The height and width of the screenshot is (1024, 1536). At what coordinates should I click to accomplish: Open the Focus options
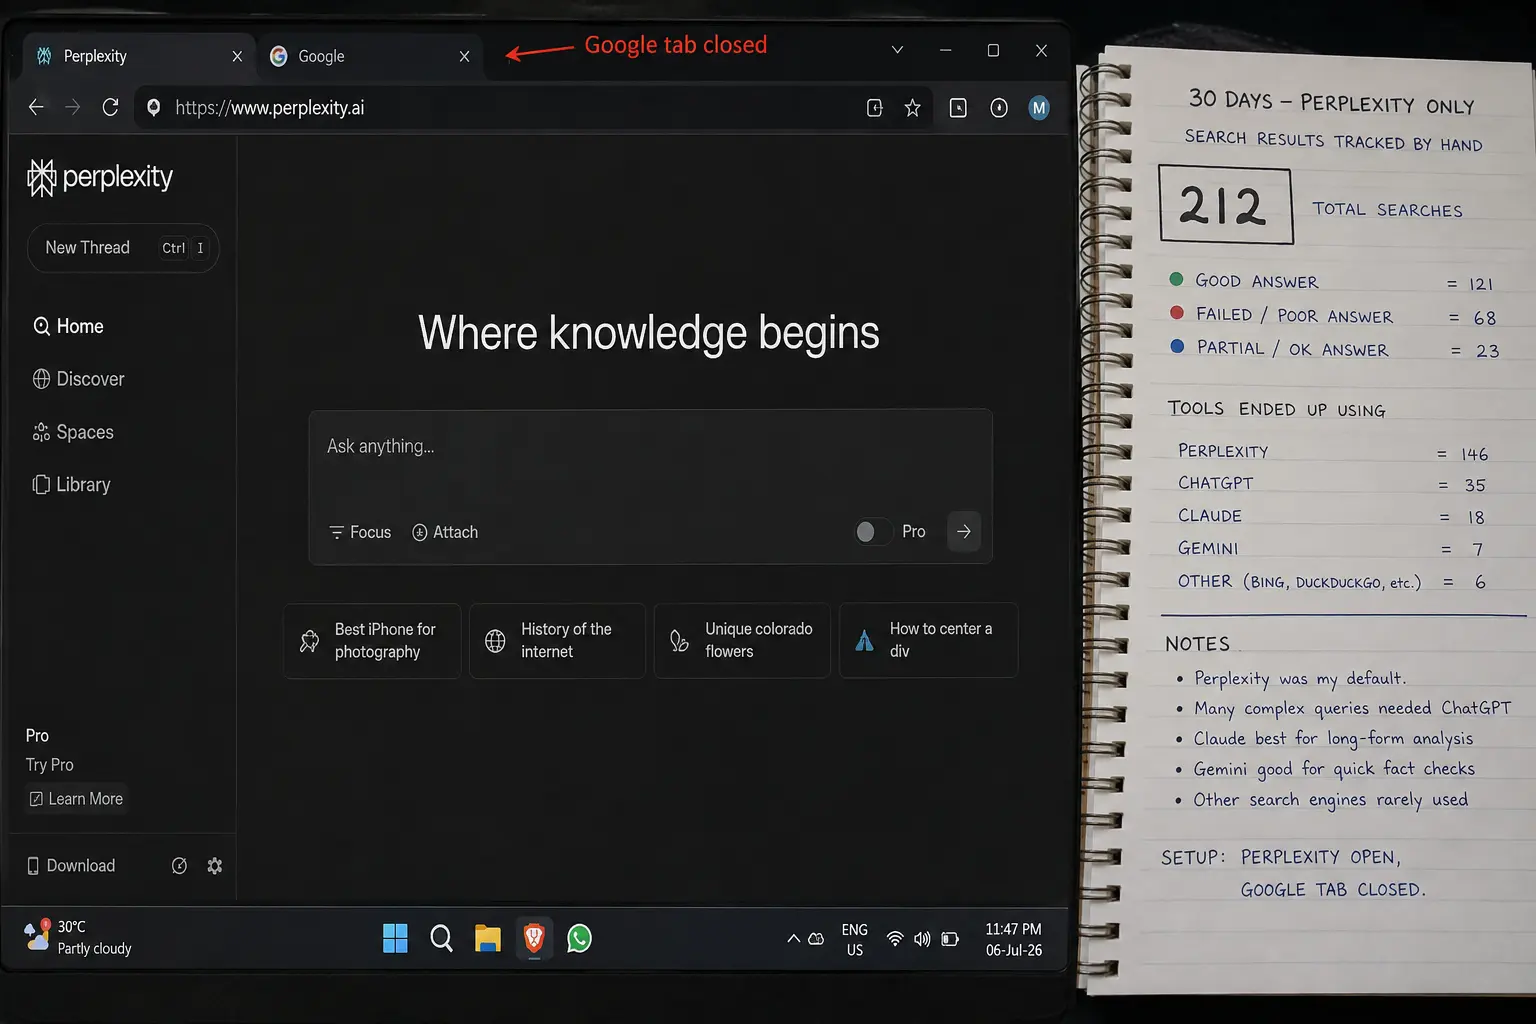coord(360,532)
